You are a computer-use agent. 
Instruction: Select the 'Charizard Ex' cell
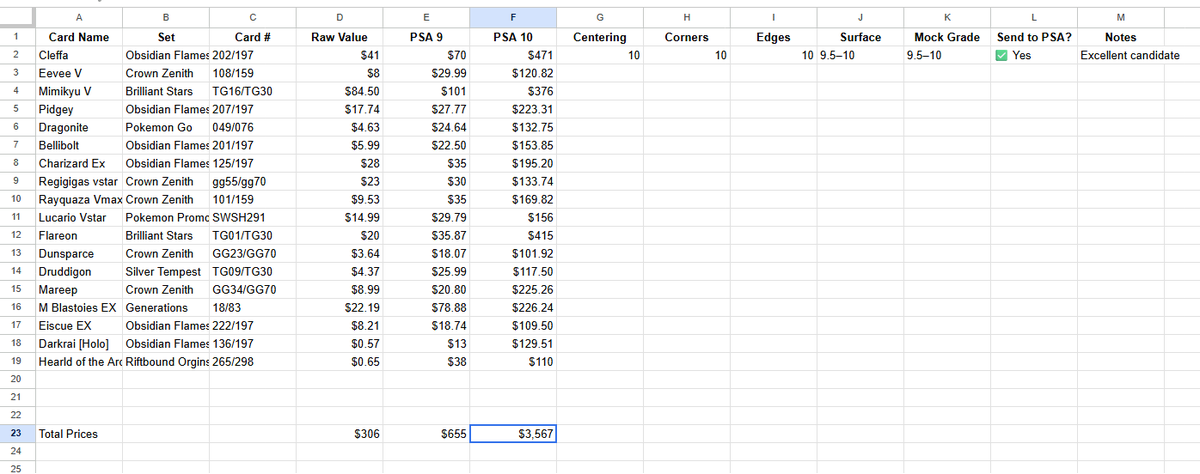[78, 164]
